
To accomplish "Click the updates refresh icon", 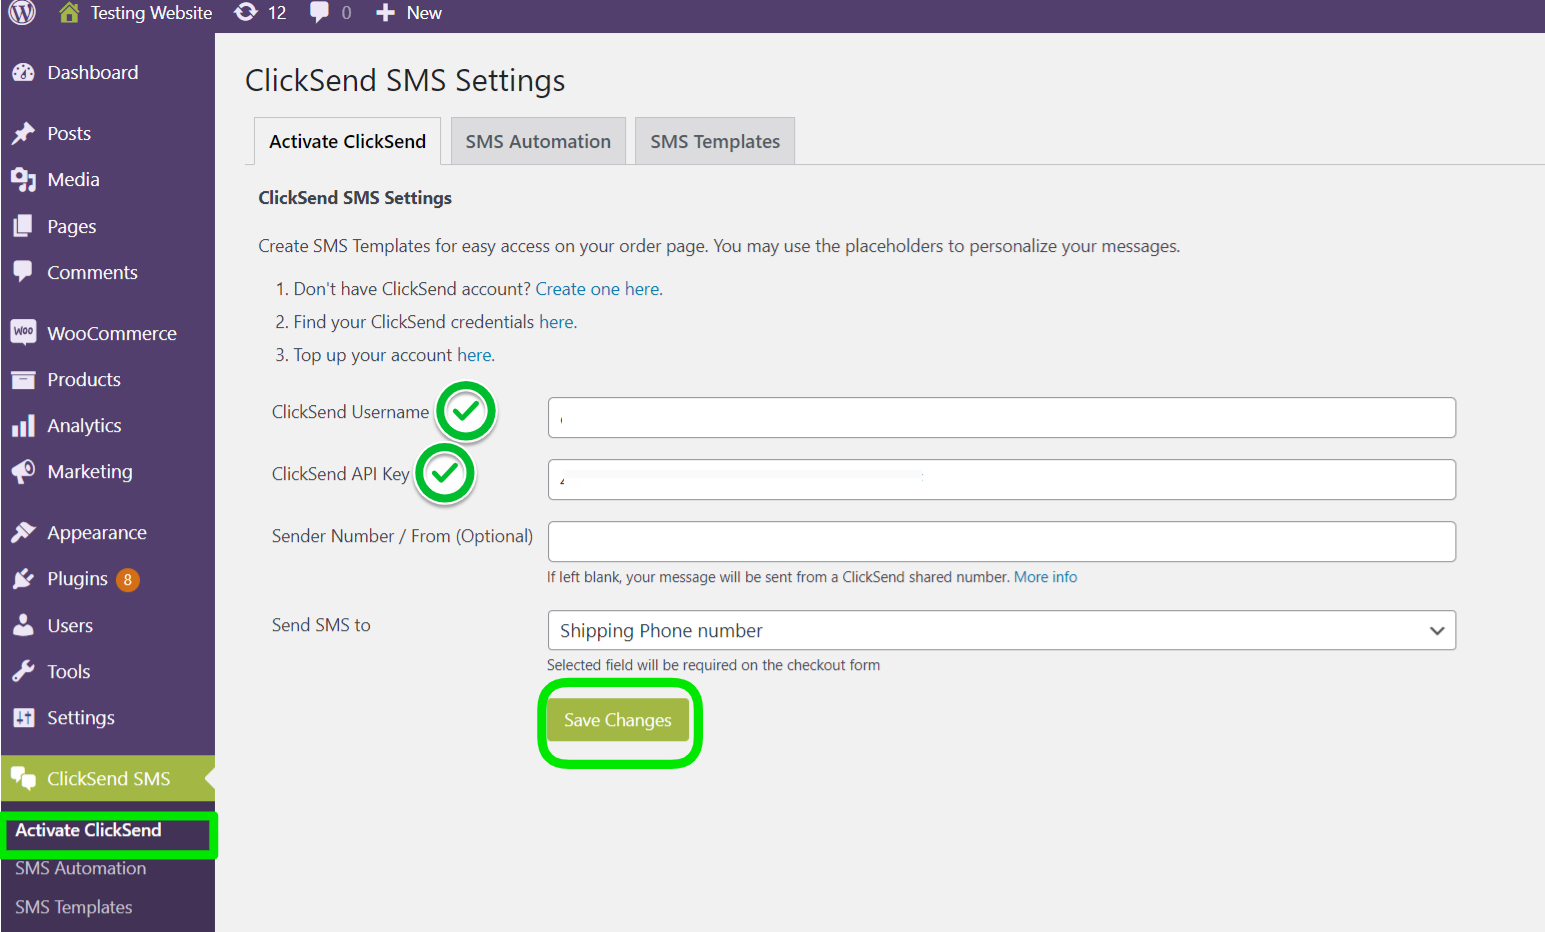I will (245, 12).
